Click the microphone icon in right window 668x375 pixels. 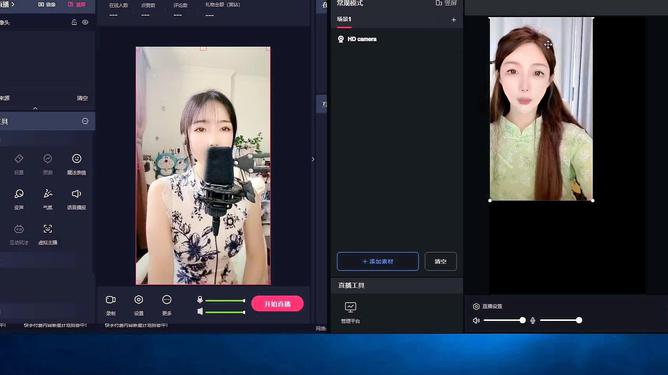click(533, 320)
